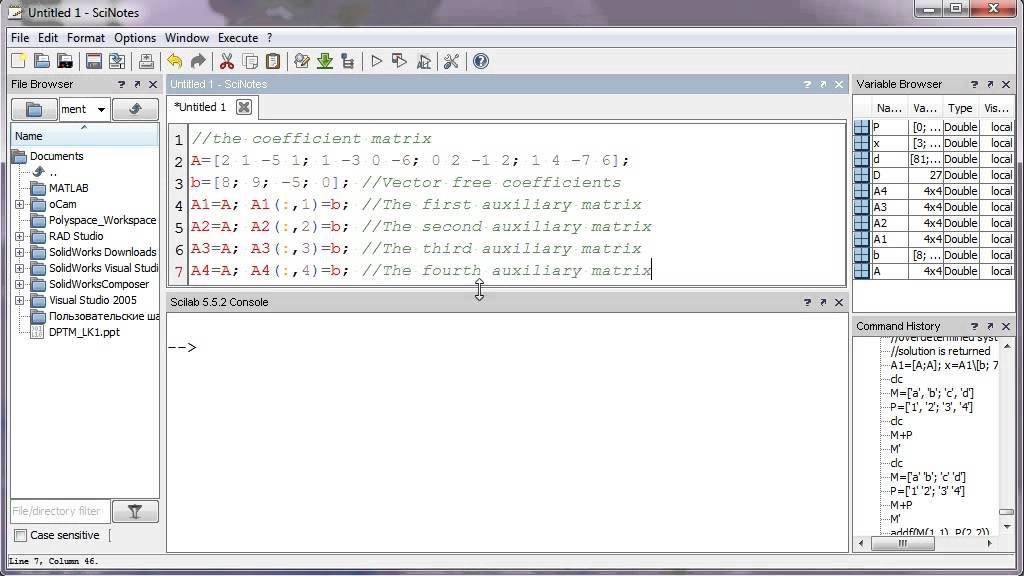Create a new file with toolbar icon
The image size is (1024, 576).
(x=18, y=61)
